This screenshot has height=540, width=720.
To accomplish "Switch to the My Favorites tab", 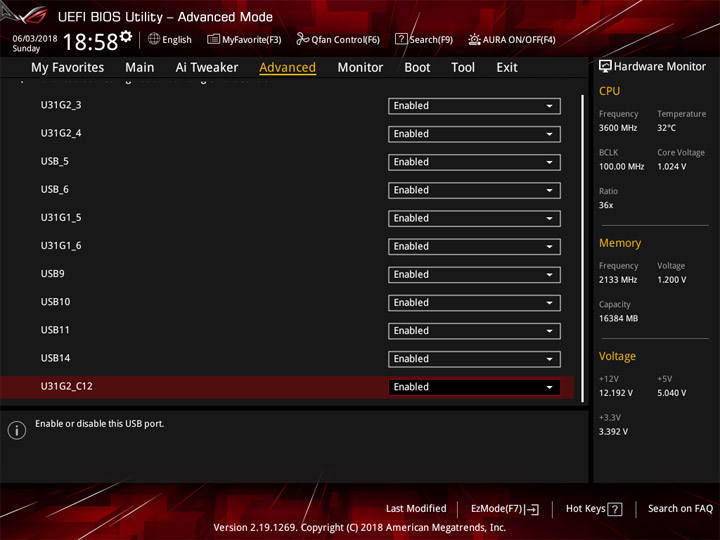I will 68,68.
